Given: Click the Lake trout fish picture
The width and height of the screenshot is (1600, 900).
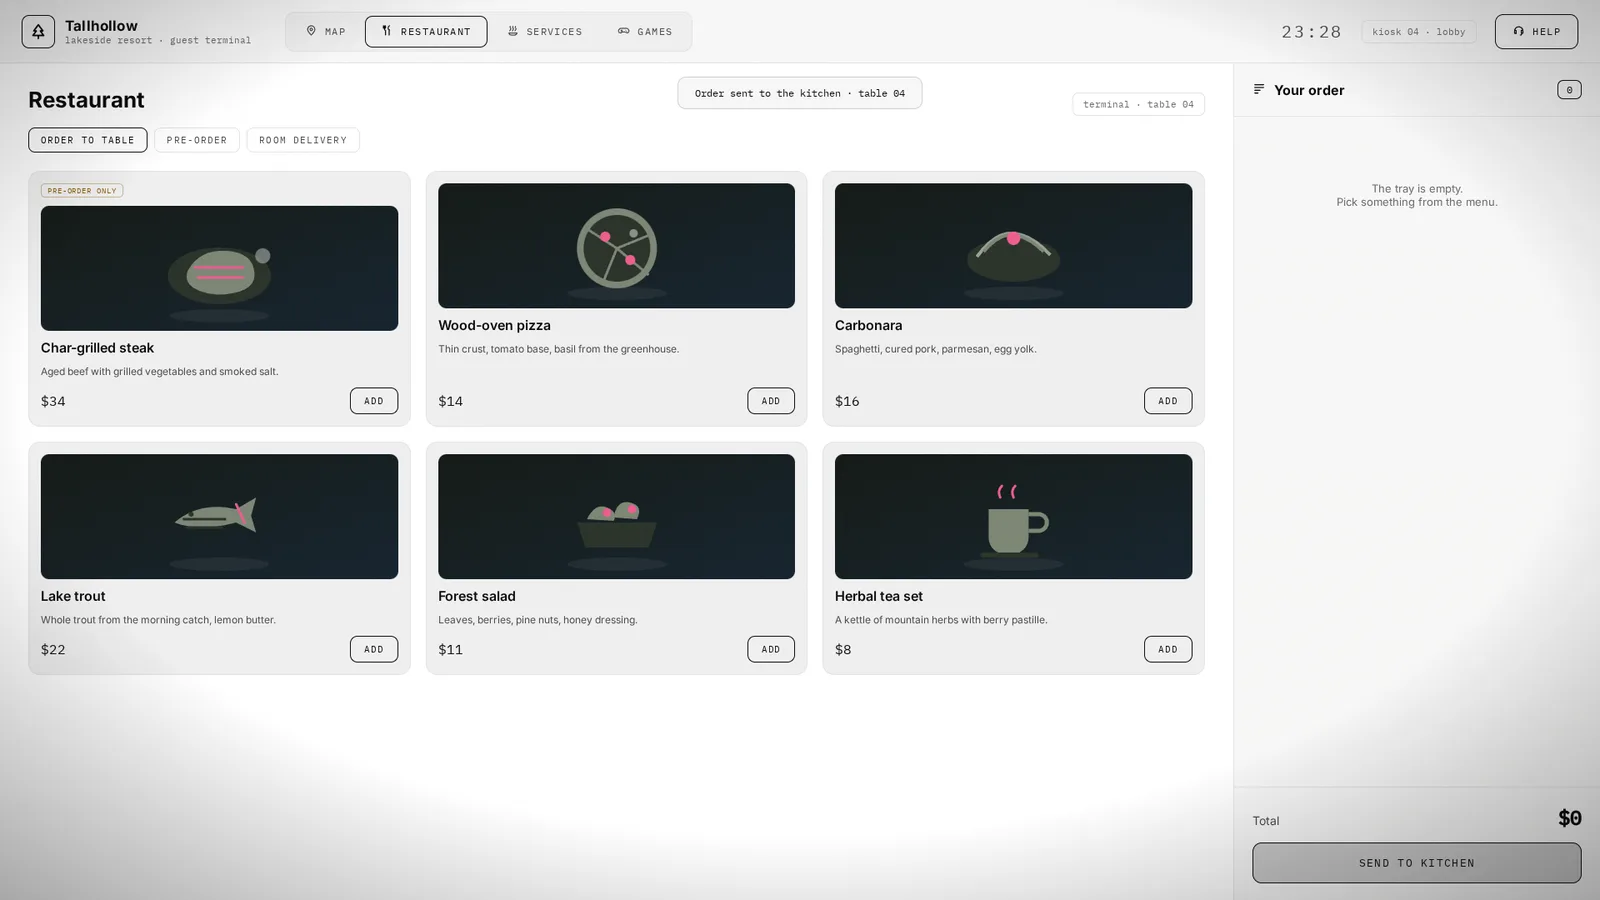Looking at the screenshot, I should [219, 516].
